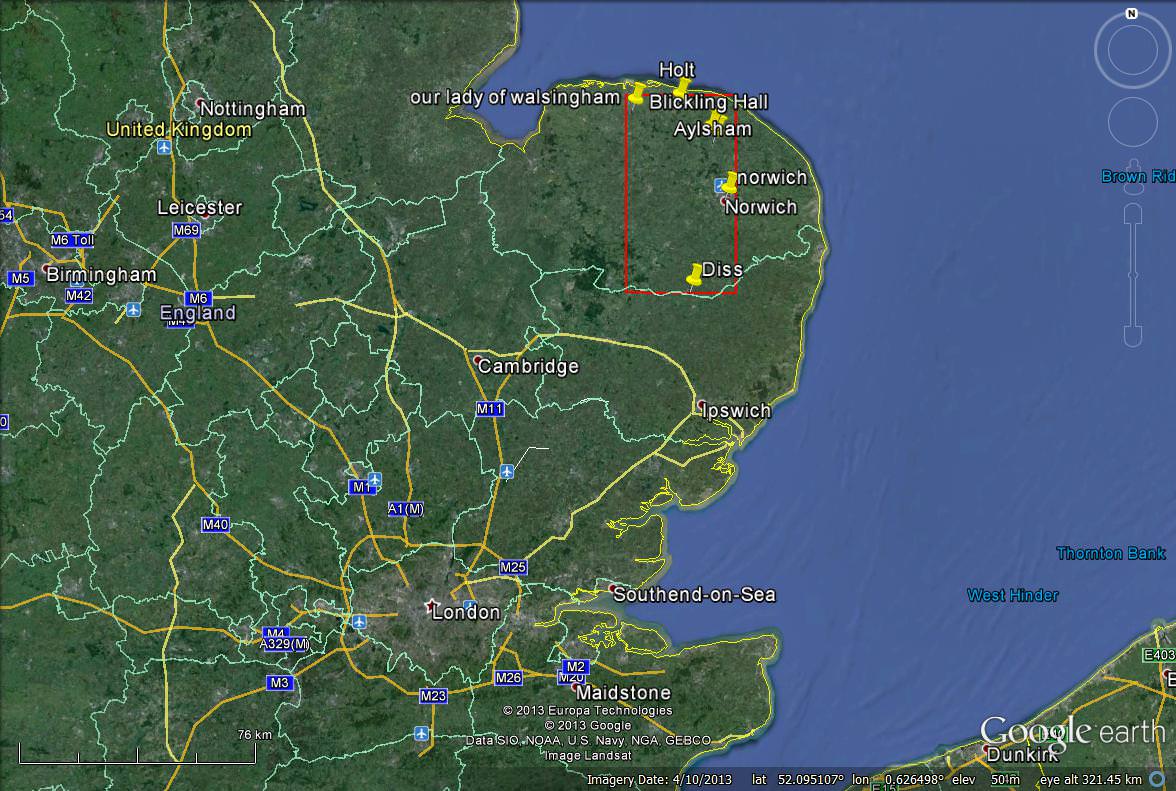Click the Birmingham city label
This screenshot has width=1176, height=791.
click(101, 275)
